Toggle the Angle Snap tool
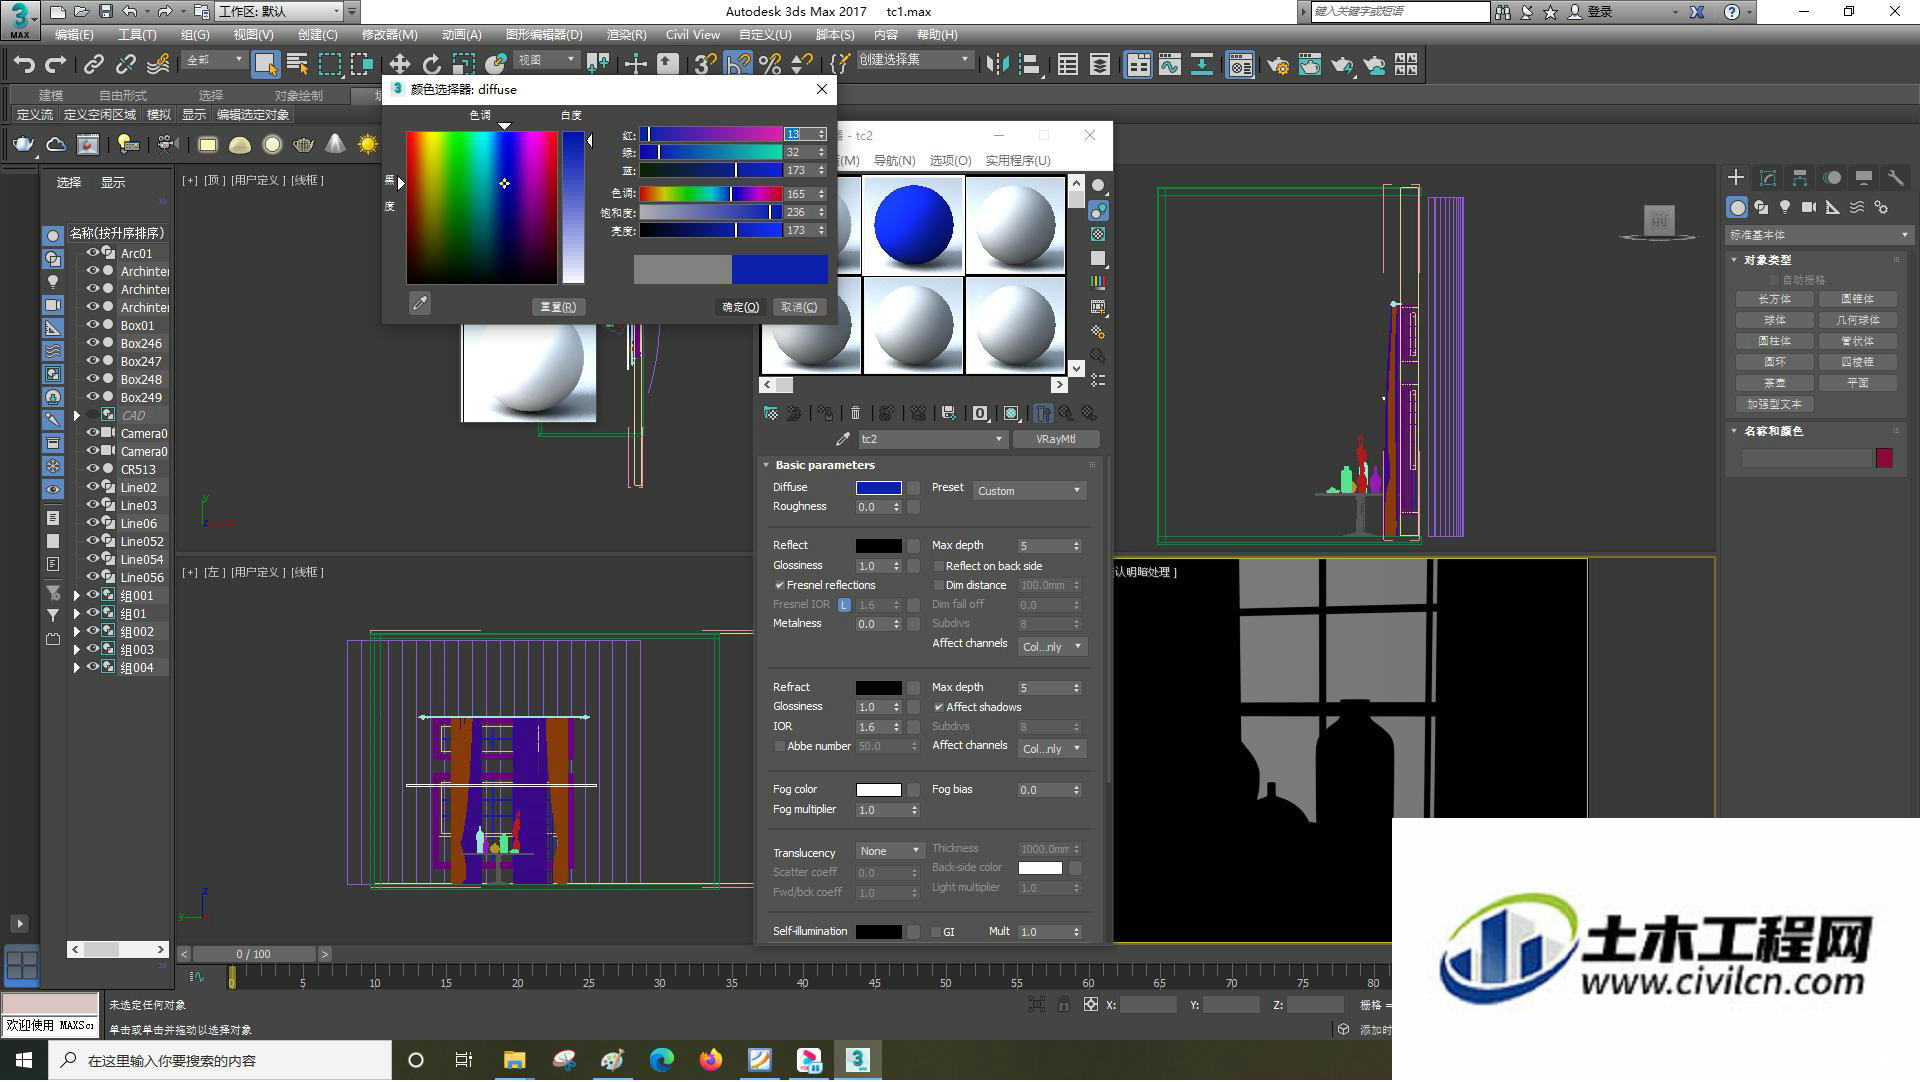This screenshot has height=1082, width=1920. [738, 65]
